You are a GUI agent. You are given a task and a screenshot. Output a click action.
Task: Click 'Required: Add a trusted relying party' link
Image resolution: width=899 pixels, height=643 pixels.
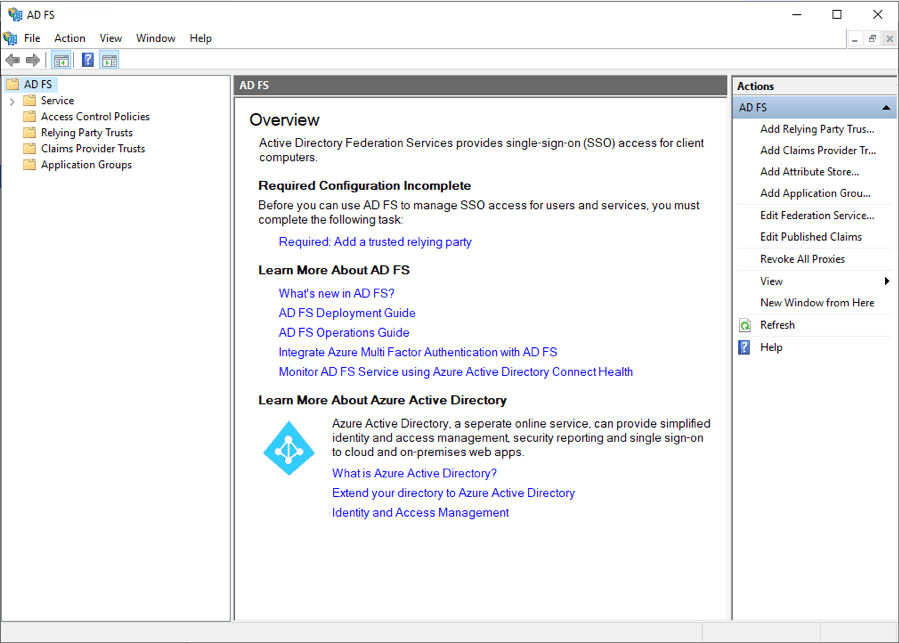(375, 242)
